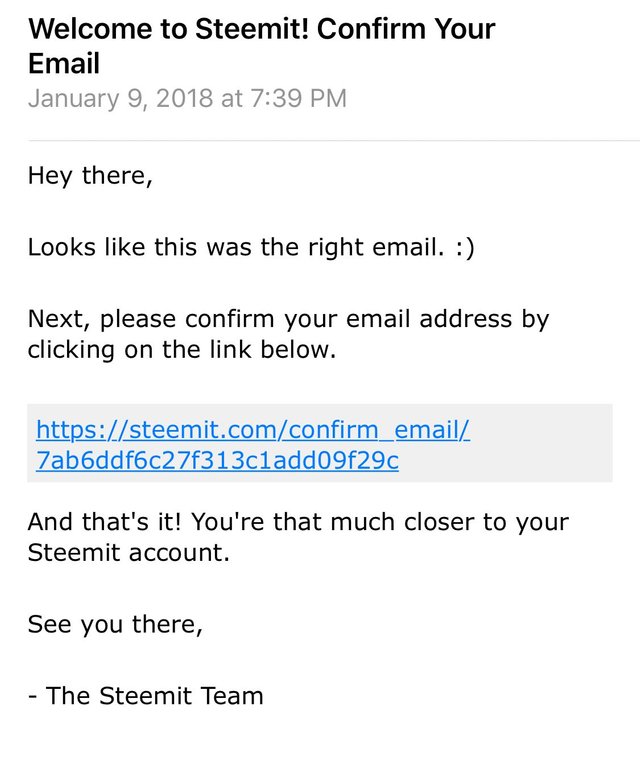Click the link's code line starting with 7ab6ddf6
Viewport: 640px width, 759px height.
coord(217,461)
